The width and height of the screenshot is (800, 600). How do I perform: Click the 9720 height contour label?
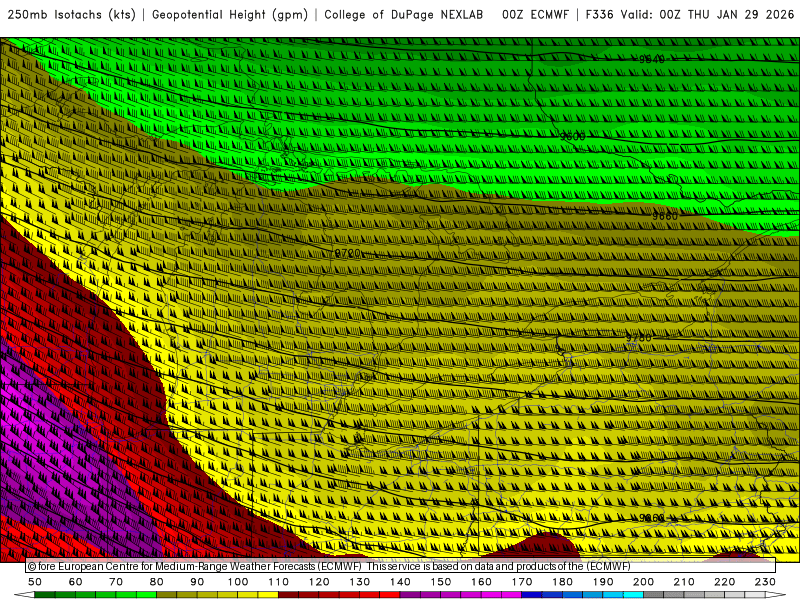(x=347, y=253)
